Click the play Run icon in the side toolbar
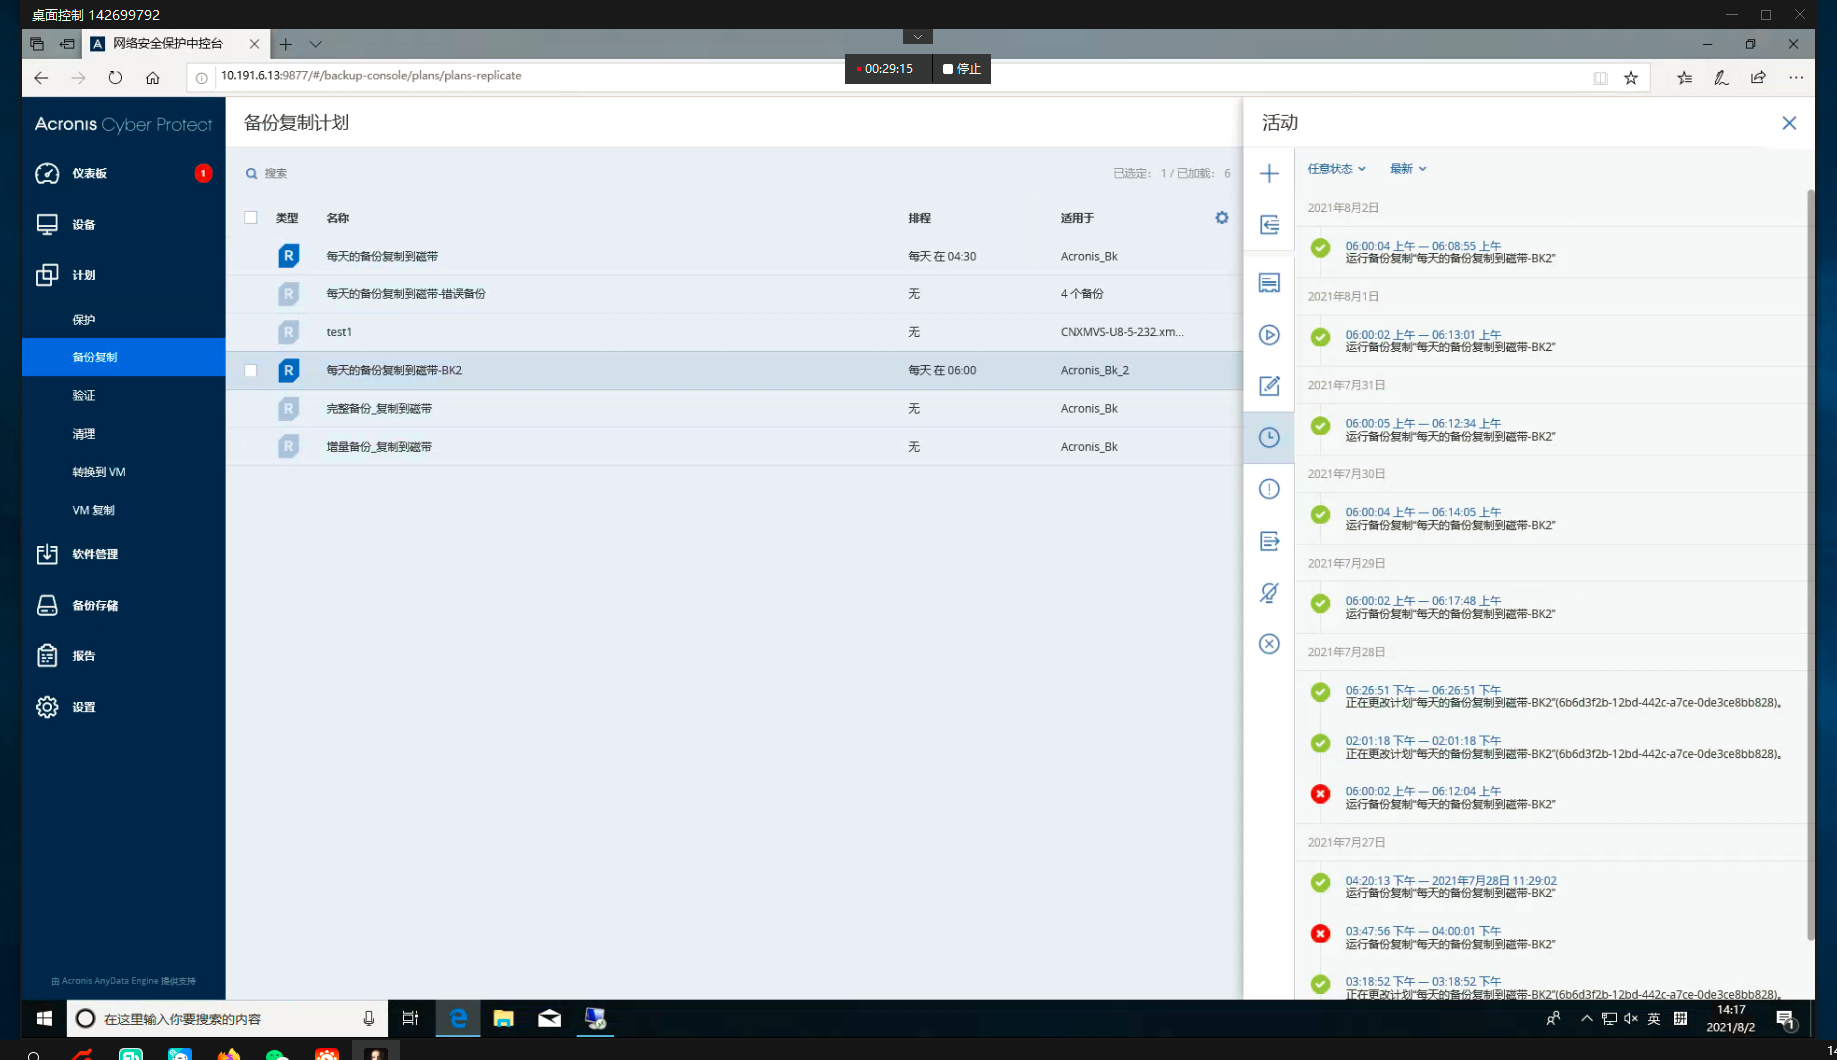The height and width of the screenshot is (1060, 1837). pyautogui.click(x=1269, y=335)
